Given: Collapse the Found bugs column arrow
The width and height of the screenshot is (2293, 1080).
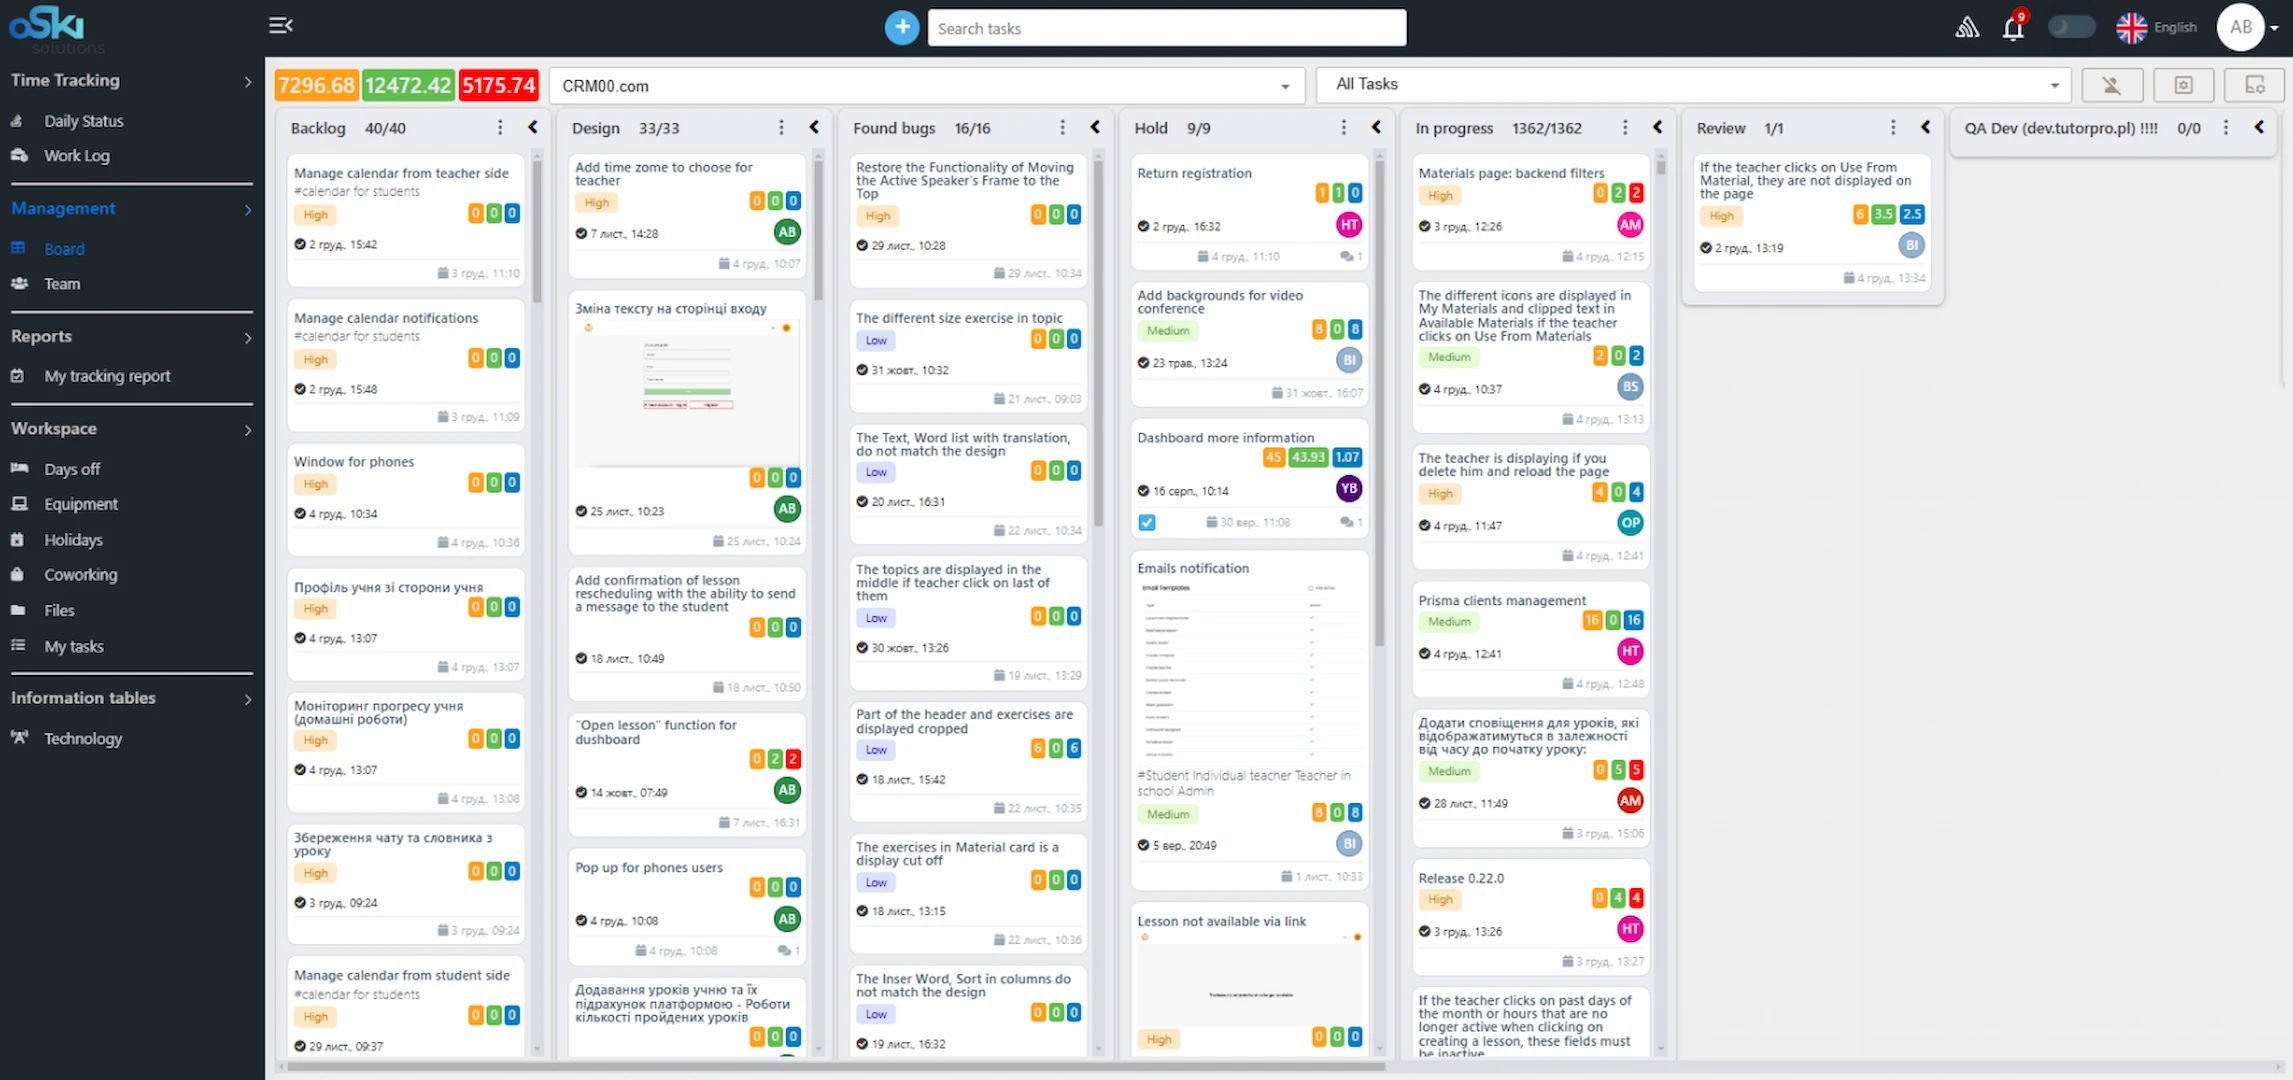Looking at the screenshot, I should click(x=1095, y=127).
